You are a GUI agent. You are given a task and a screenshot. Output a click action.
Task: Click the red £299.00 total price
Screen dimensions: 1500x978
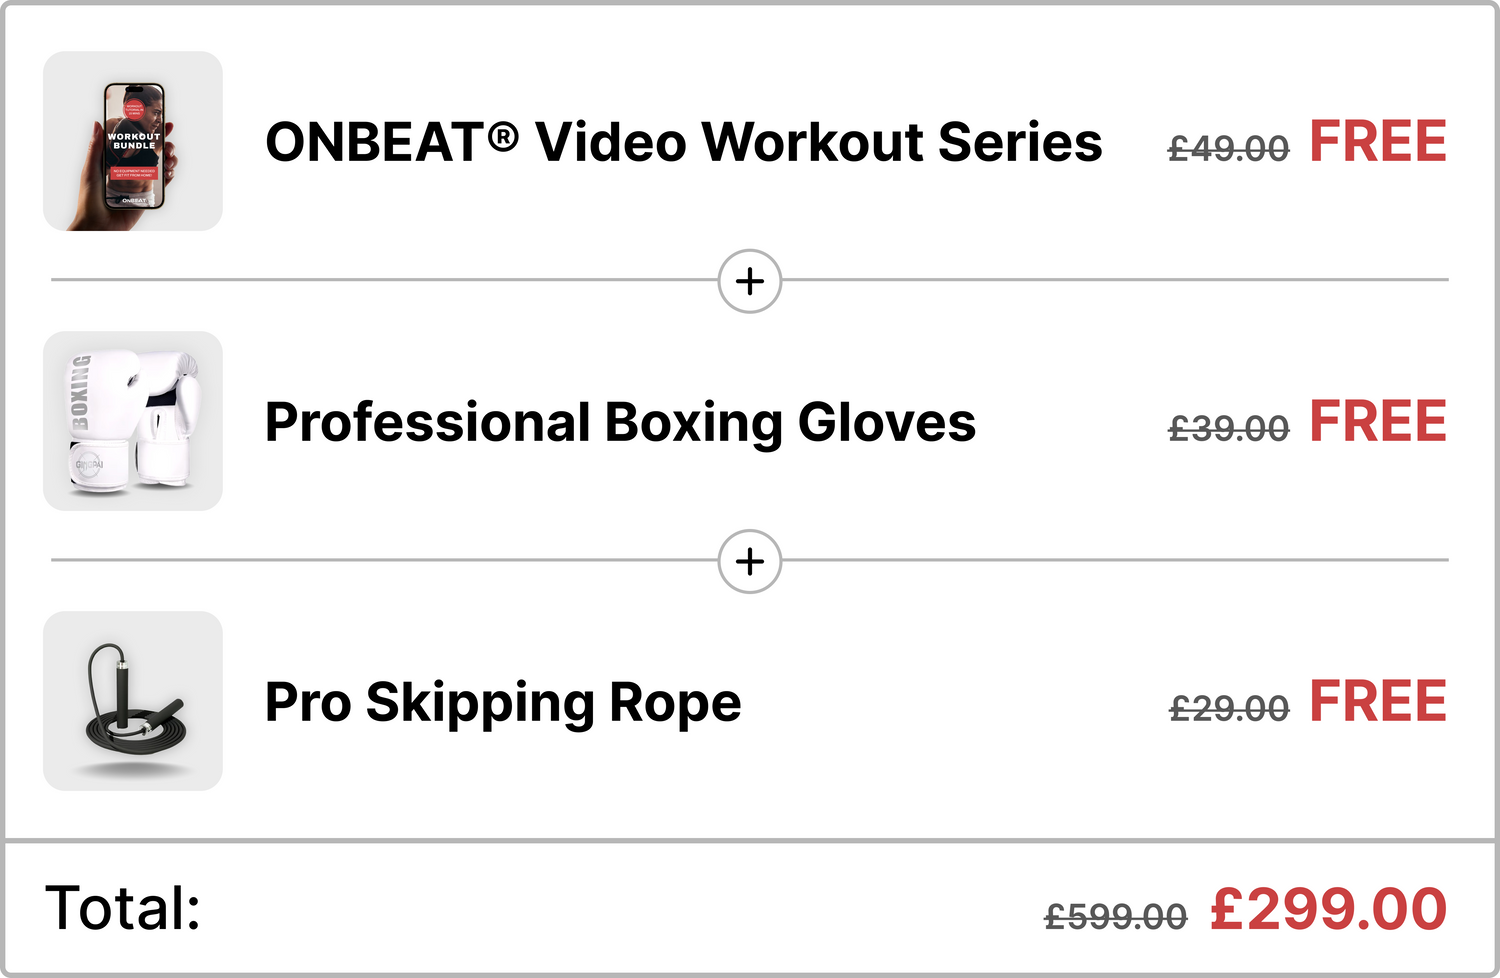click(1329, 909)
